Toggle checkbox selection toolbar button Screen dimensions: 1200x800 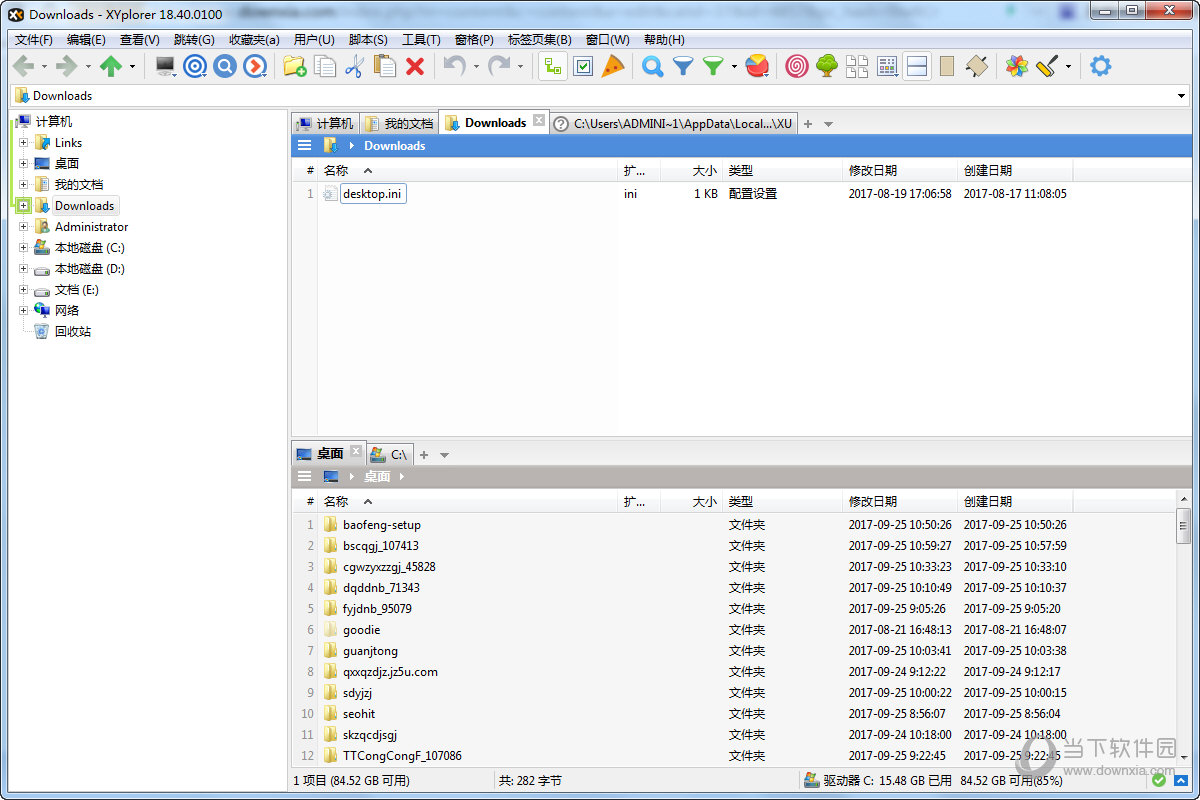tap(583, 67)
